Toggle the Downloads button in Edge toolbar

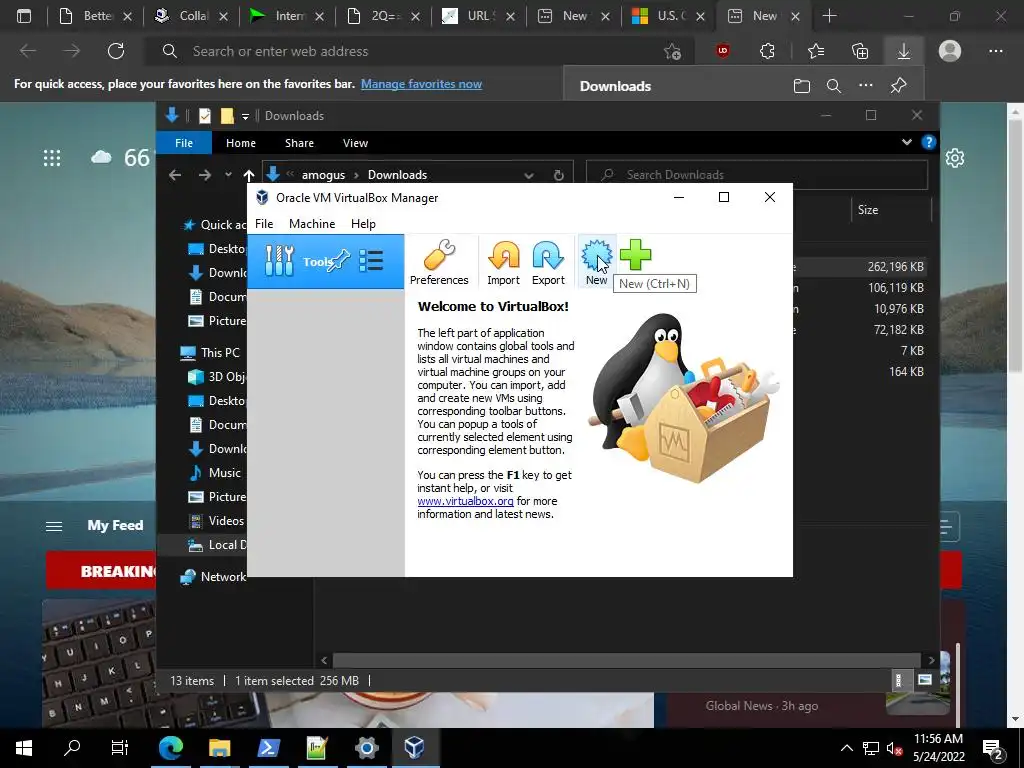tap(904, 51)
